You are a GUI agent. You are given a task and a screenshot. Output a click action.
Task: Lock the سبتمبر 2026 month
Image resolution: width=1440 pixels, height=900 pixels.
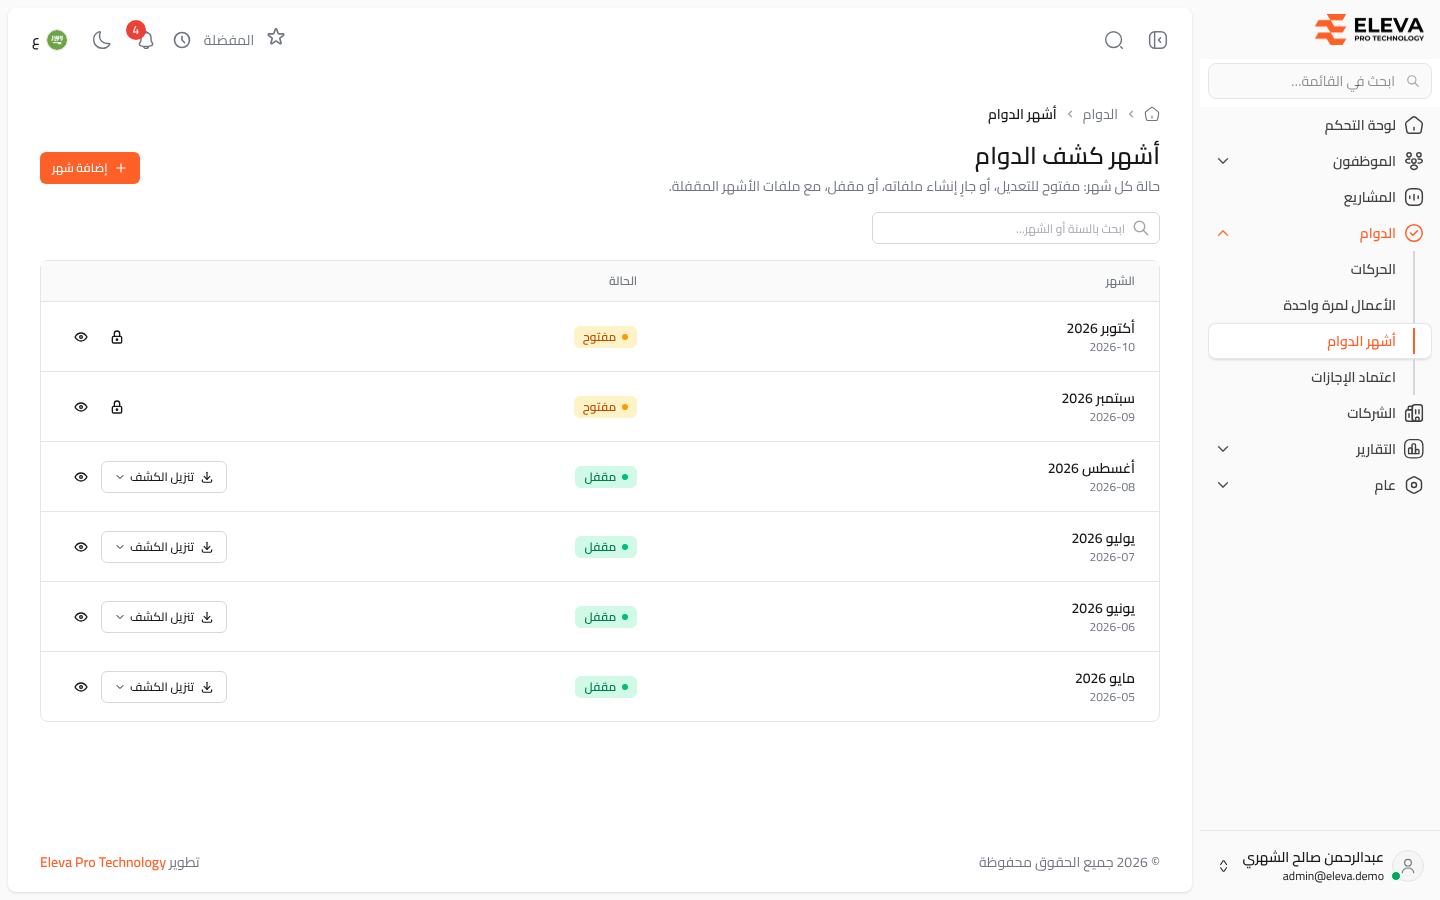[x=117, y=407]
